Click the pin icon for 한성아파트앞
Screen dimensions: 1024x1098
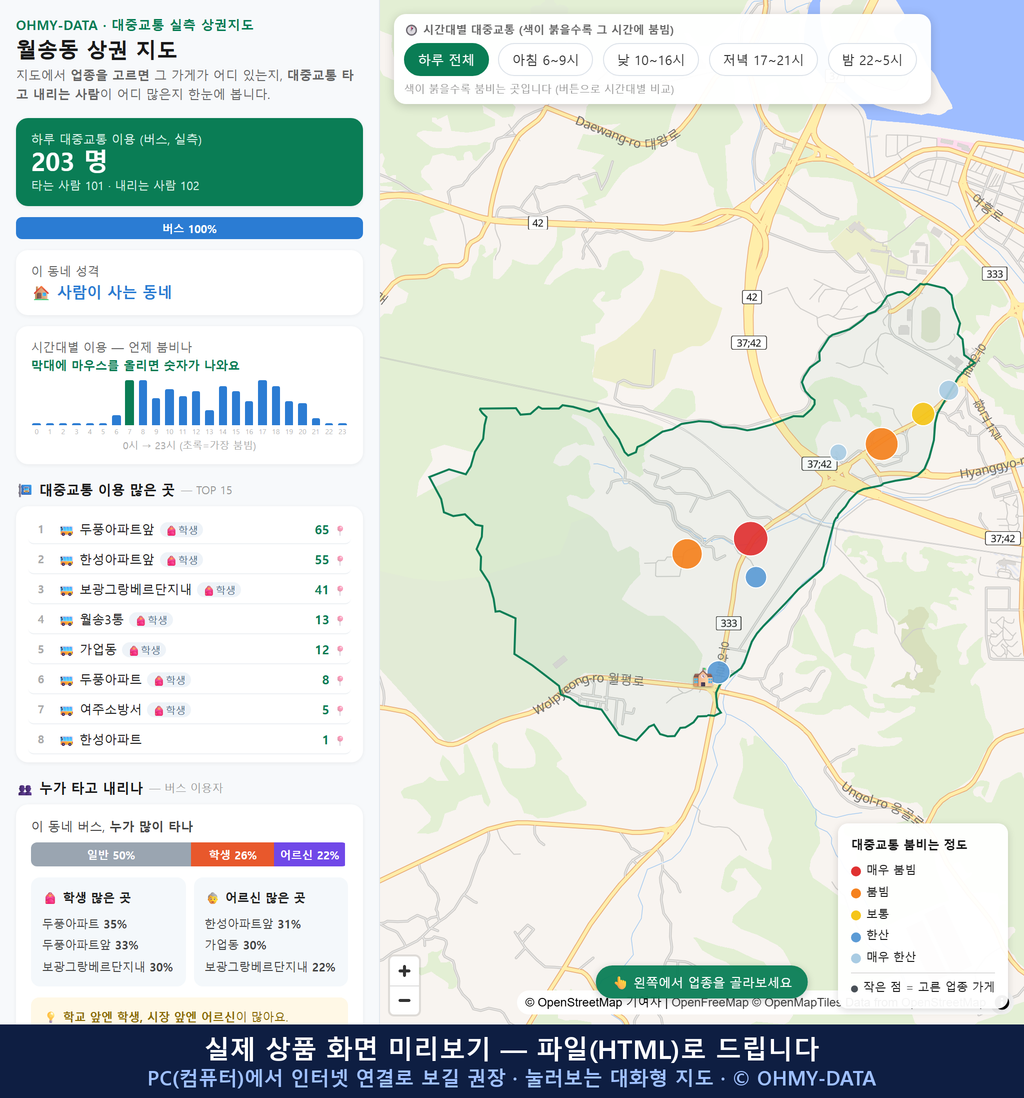click(340, 560)
